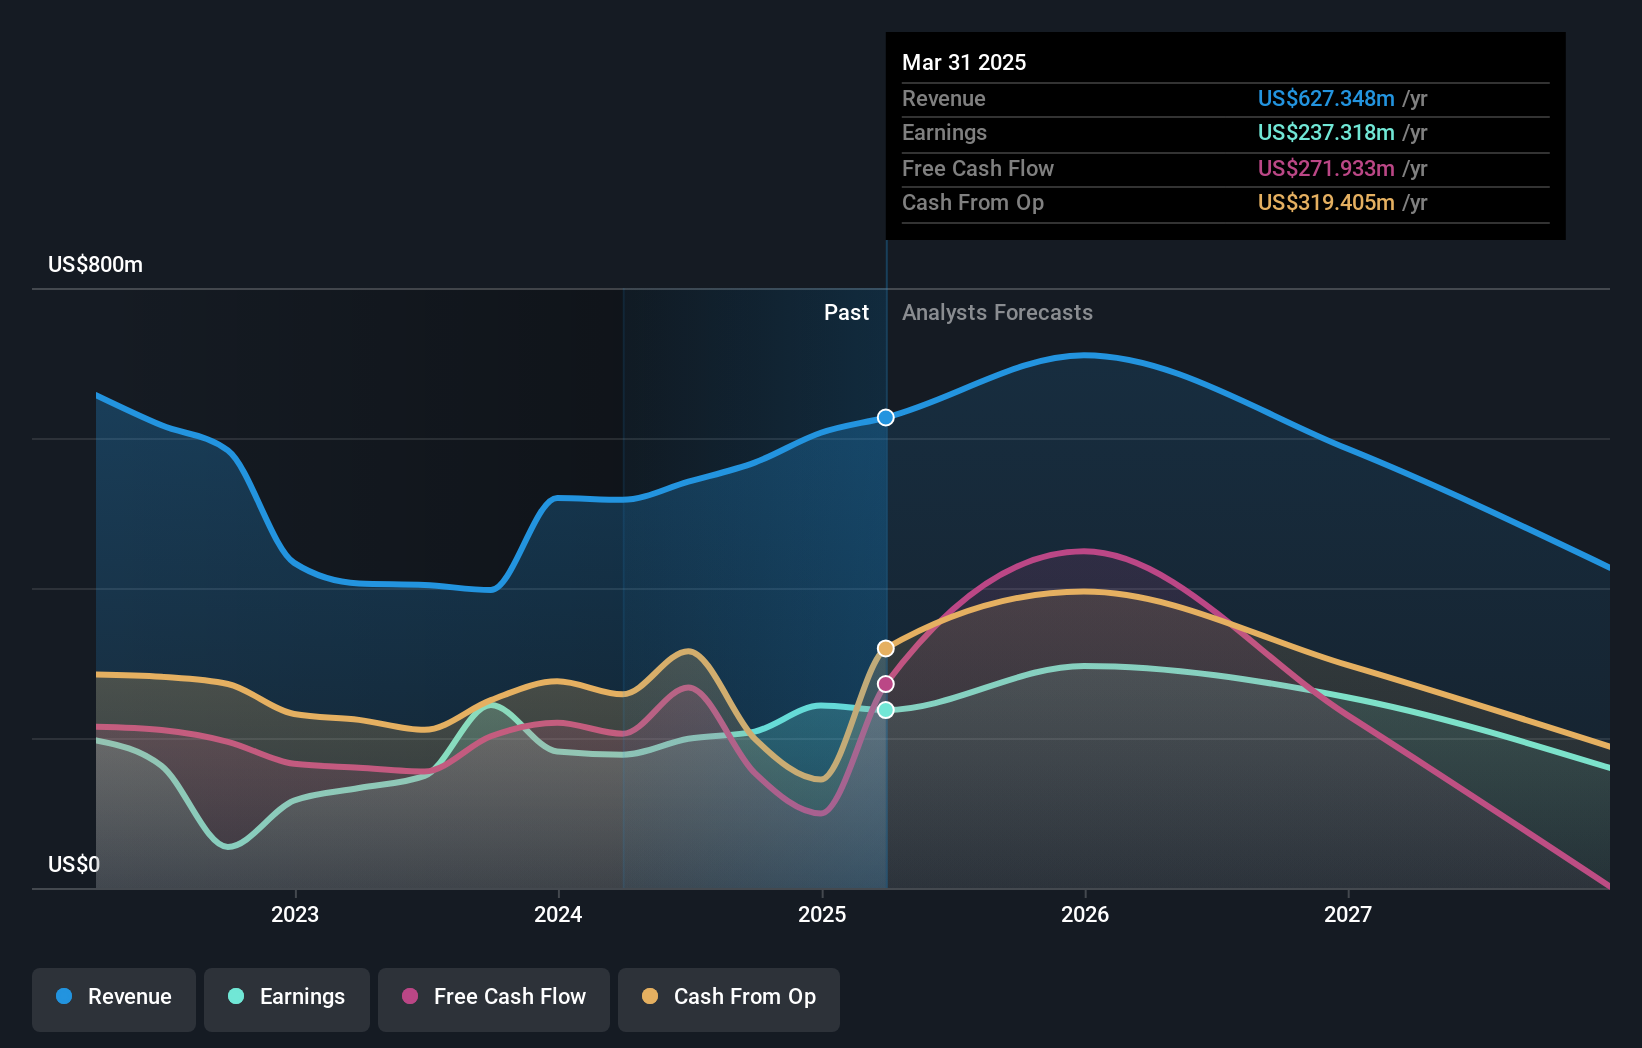Click the Revenue row label in tooltip
1642x1048 pixels.
coord(944,99)
